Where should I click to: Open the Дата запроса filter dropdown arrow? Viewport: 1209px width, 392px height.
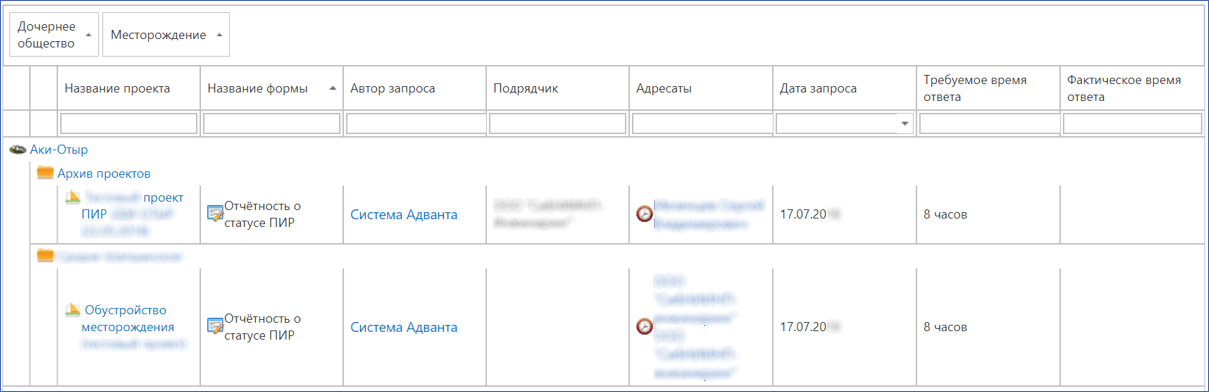pos(905,124)
